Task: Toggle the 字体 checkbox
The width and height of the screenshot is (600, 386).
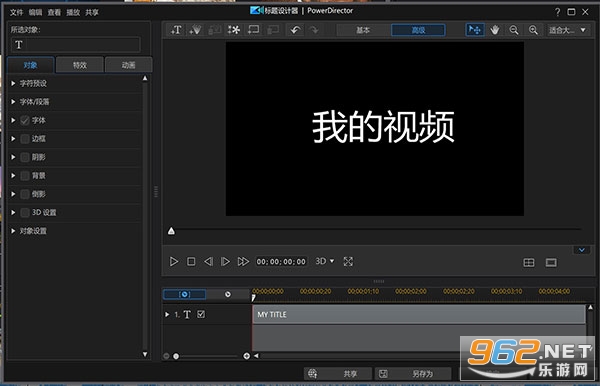Action: click(x=25, y=121)
